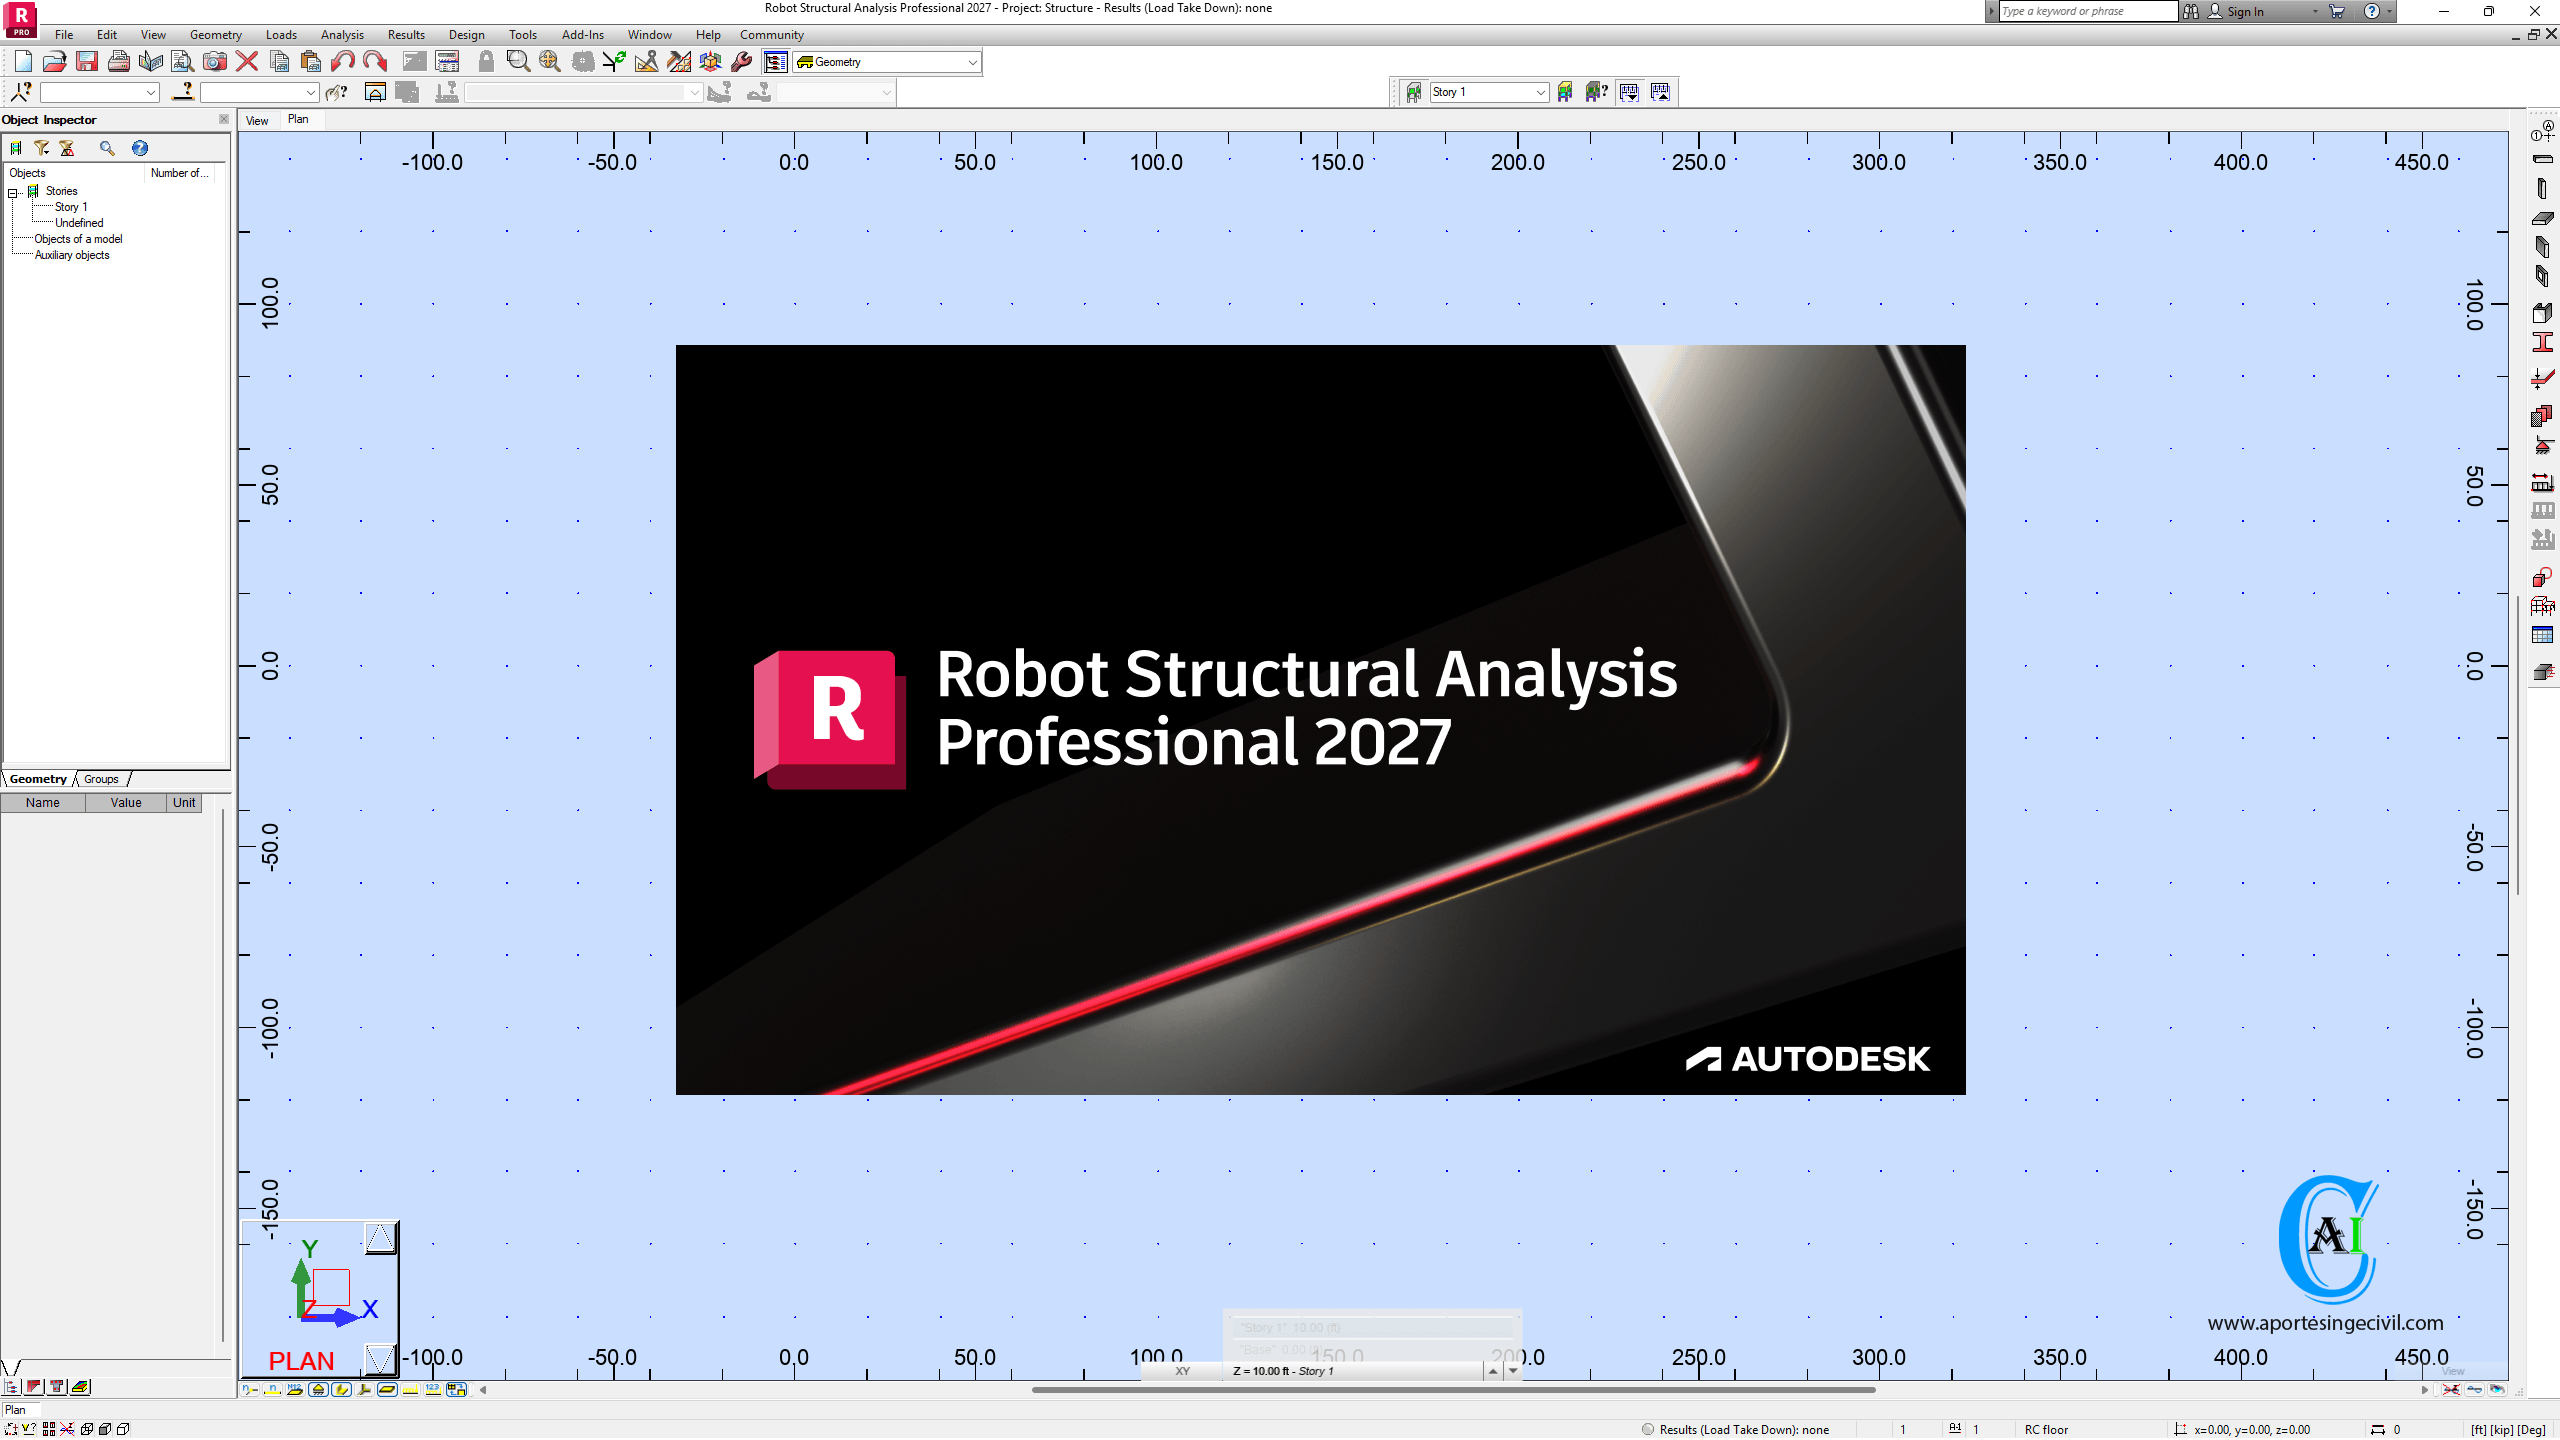The width and height of the screenshot is (2560, 1440).
Task: Click the calculator Calculations icon
Action: [x=447, y=62]
